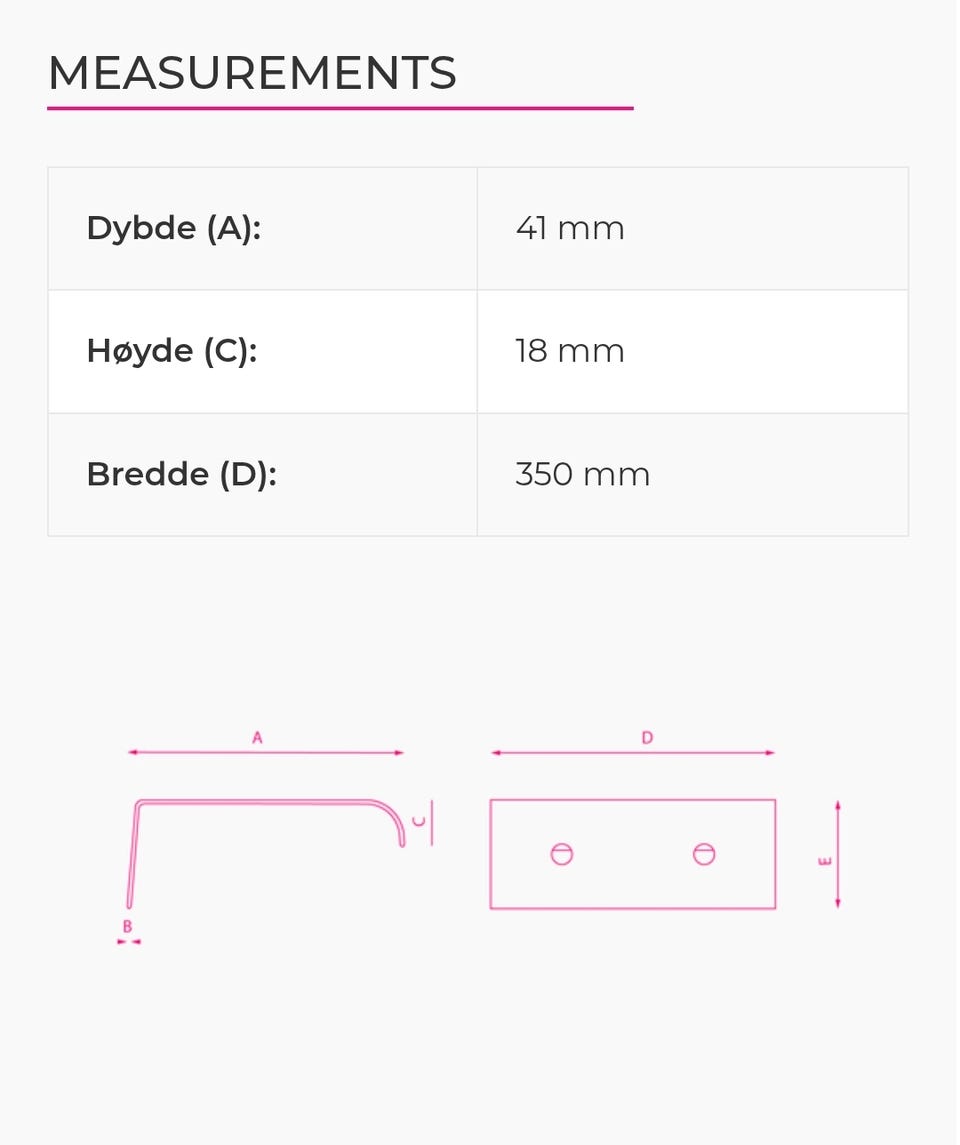Click the 18 mm height value
Screen dimensions: 960x1145
coord(570,351)
